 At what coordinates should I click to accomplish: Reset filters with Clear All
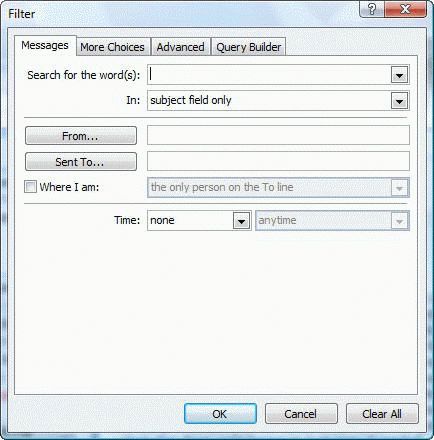(382, 414)
